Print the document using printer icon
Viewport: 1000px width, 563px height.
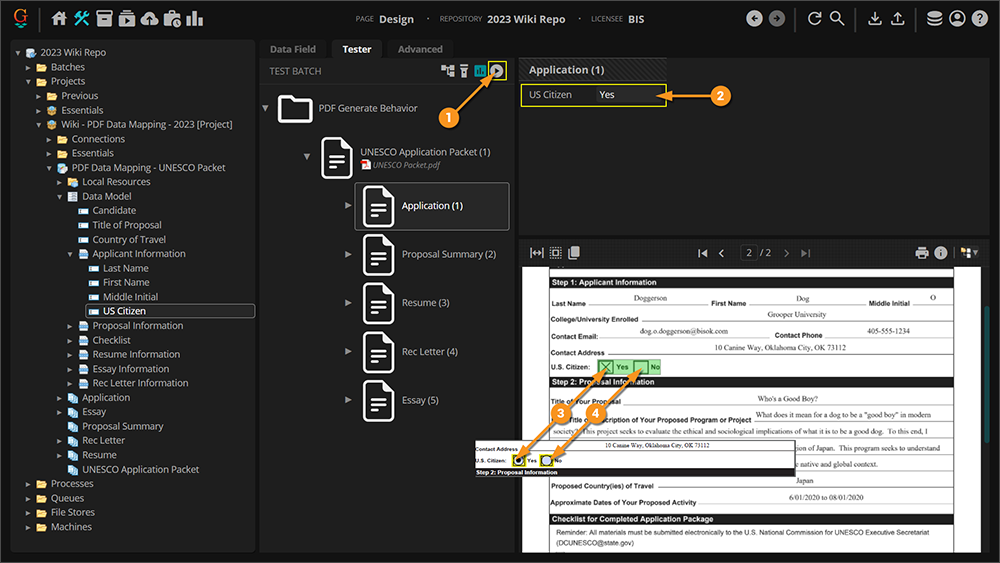tap(922, 253)
